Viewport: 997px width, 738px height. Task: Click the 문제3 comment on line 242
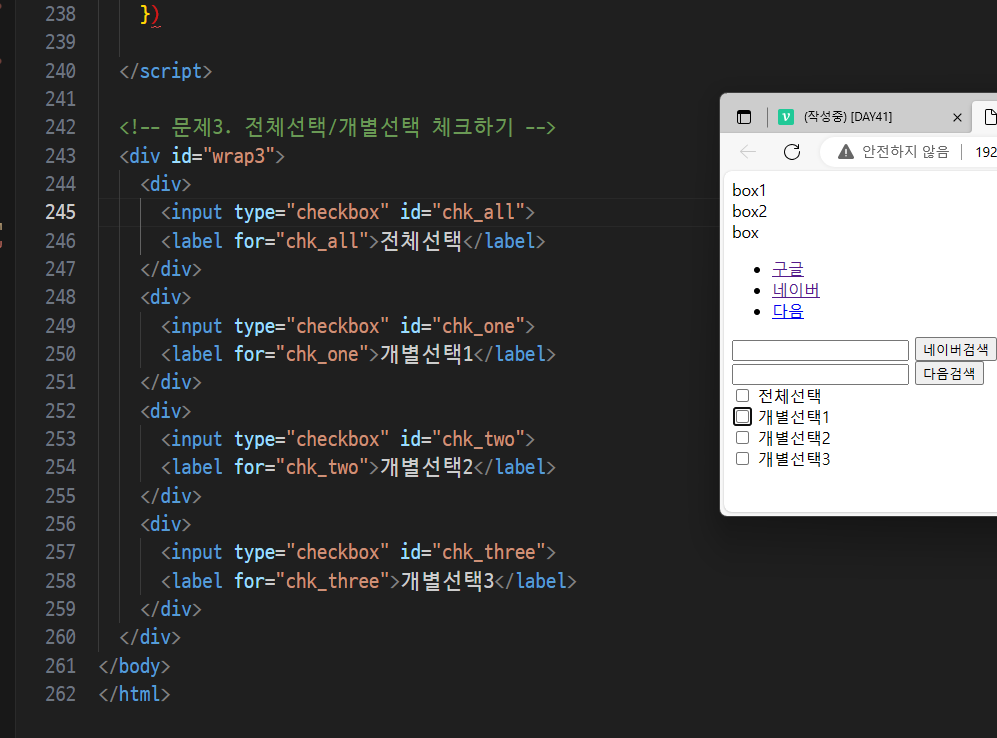click(x=337, y=127)
